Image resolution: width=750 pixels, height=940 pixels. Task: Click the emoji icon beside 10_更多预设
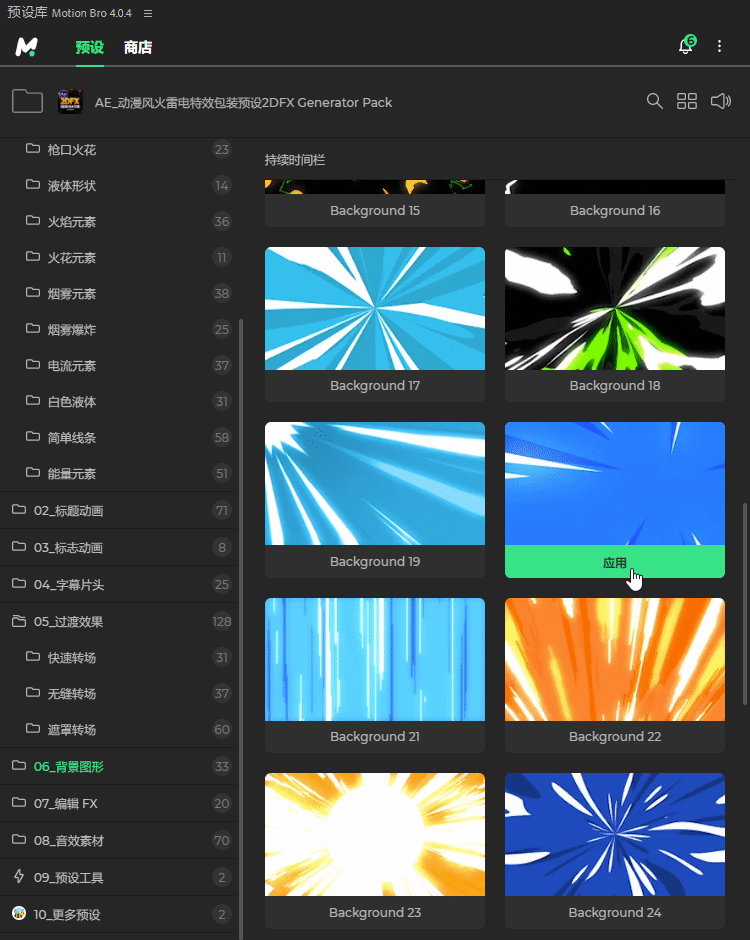(x=19, y=913)
